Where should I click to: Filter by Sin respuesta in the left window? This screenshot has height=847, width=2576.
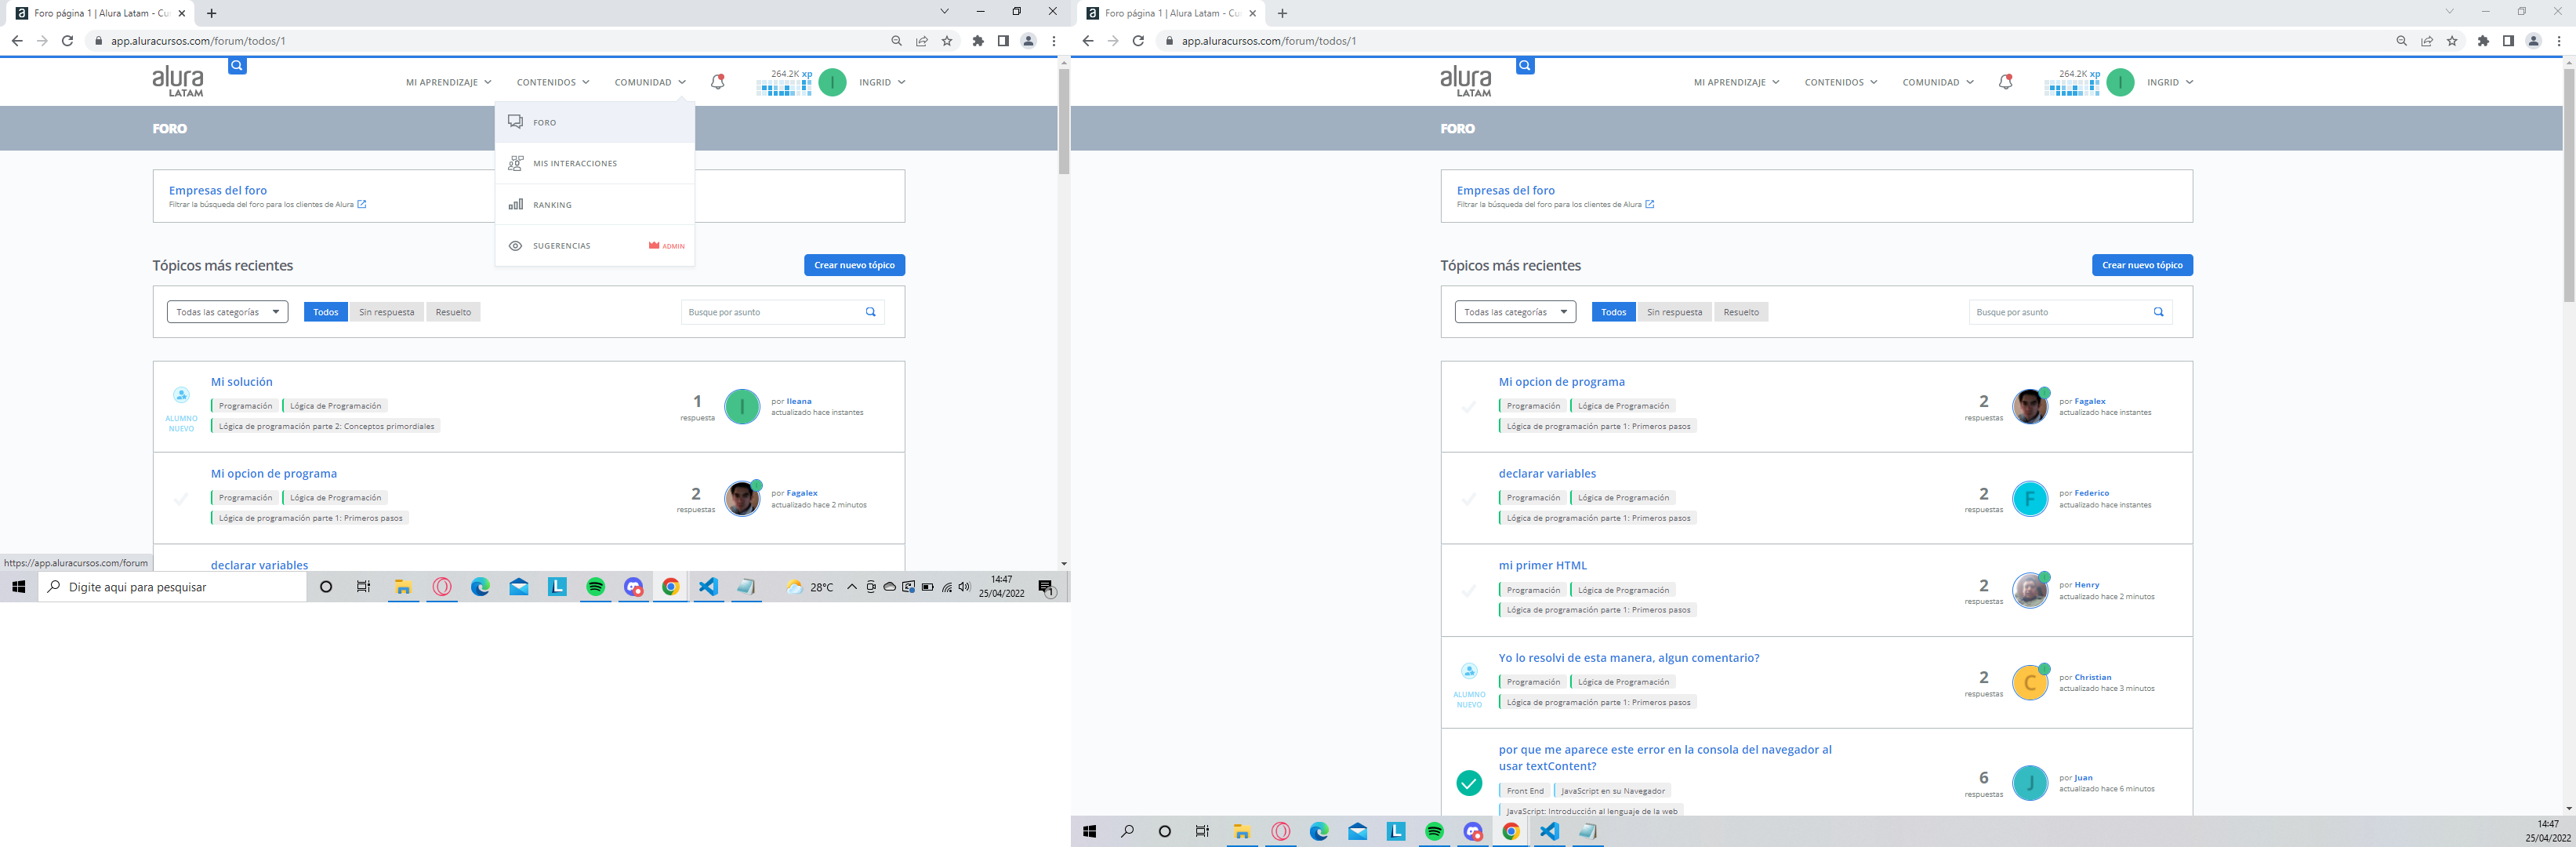(x=387, y=312)
